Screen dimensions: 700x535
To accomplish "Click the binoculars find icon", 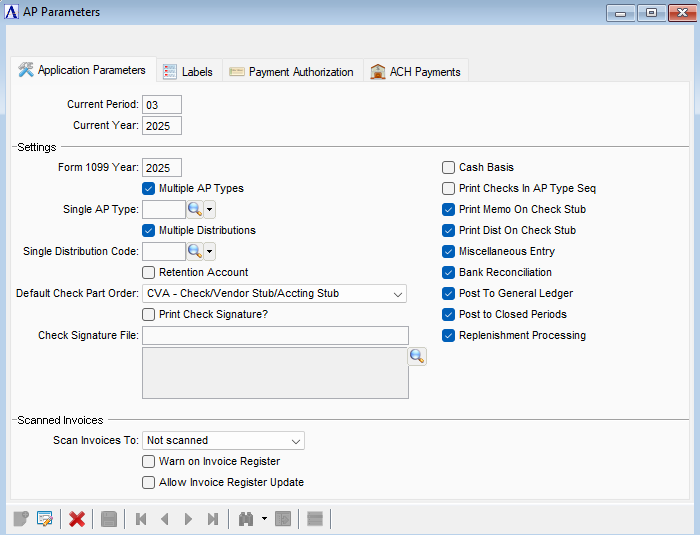I will [246, 519].
